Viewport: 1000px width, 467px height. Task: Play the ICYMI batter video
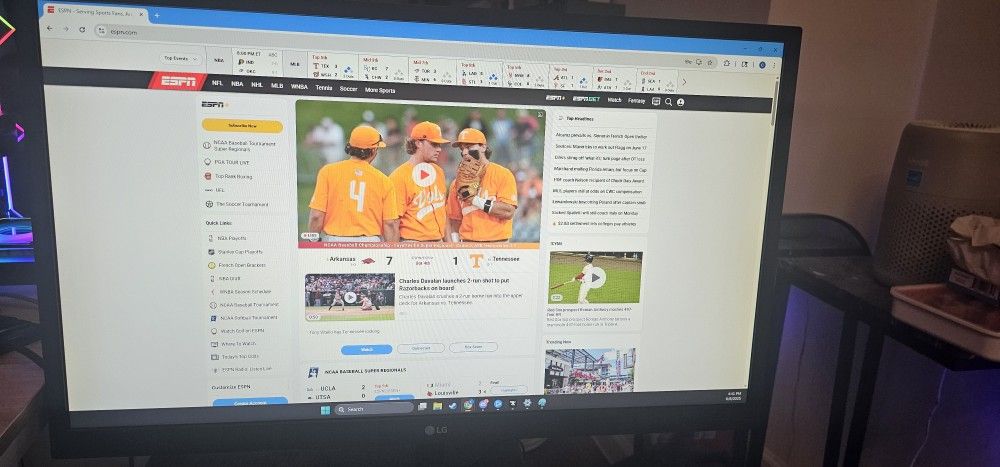point(595,277)
